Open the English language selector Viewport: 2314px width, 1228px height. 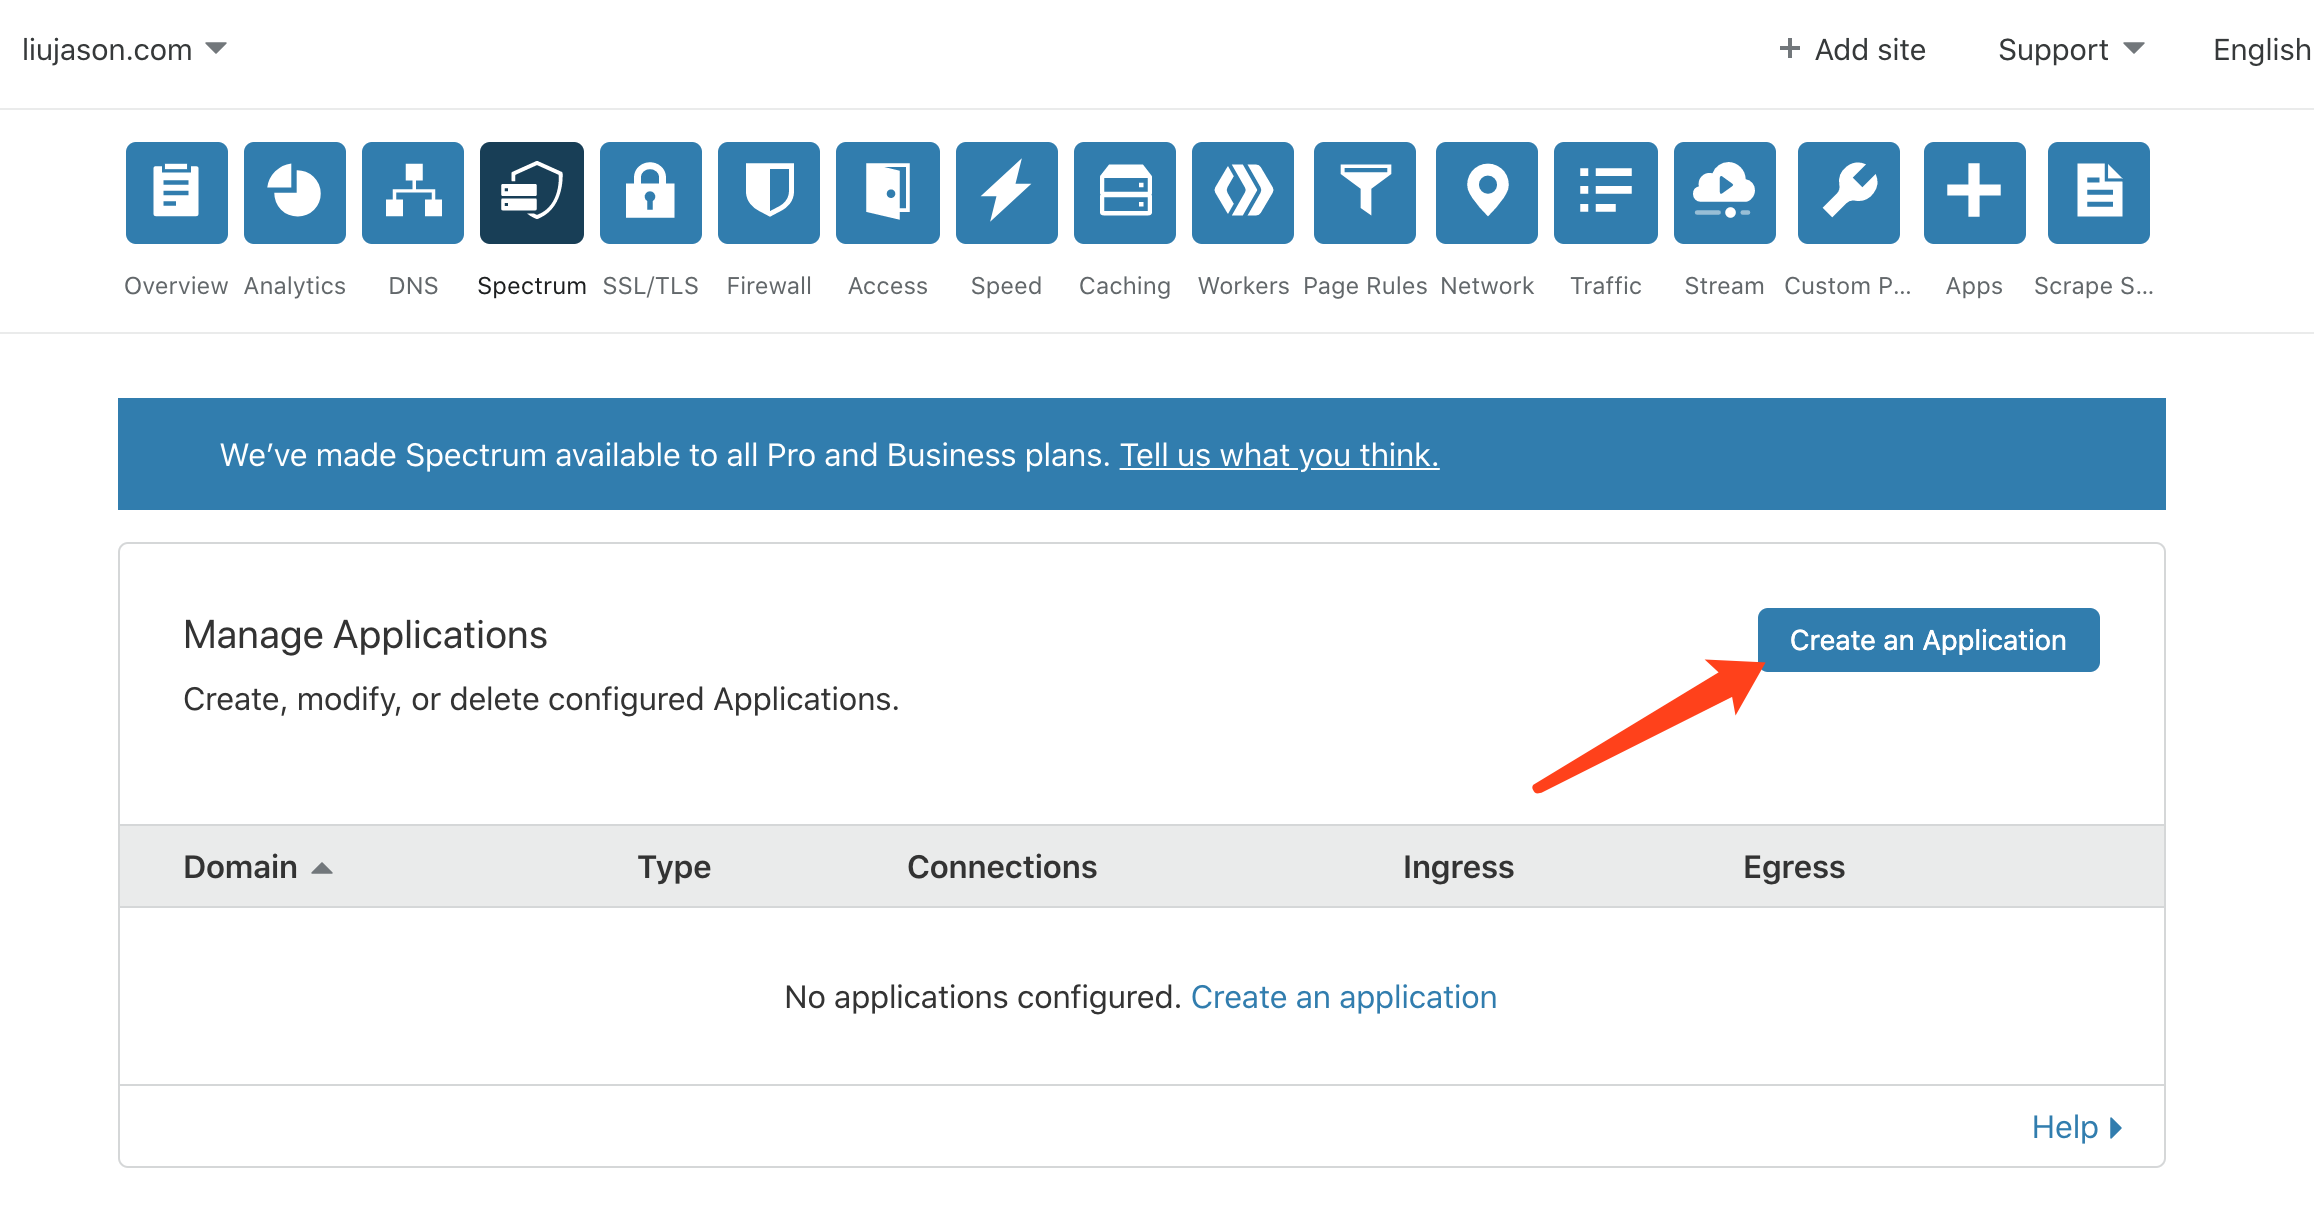[2262, 49]
